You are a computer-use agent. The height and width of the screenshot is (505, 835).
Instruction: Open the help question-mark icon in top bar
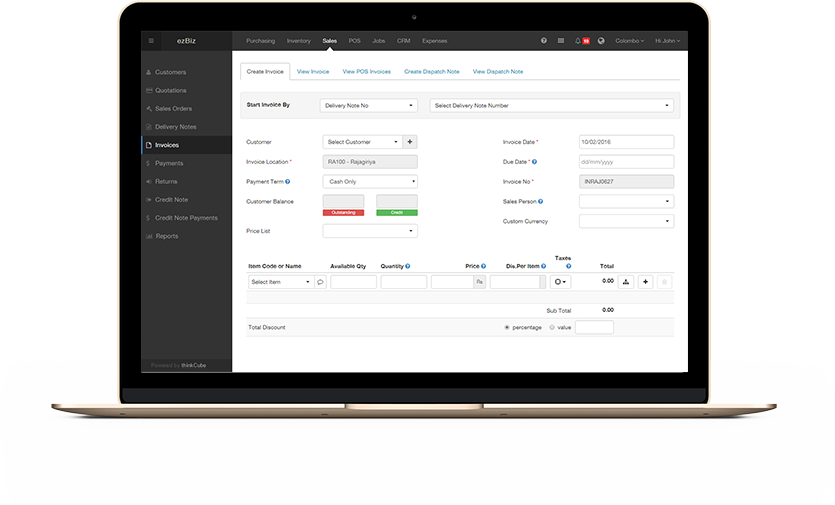pyautogui.click(x=544, y=40)
